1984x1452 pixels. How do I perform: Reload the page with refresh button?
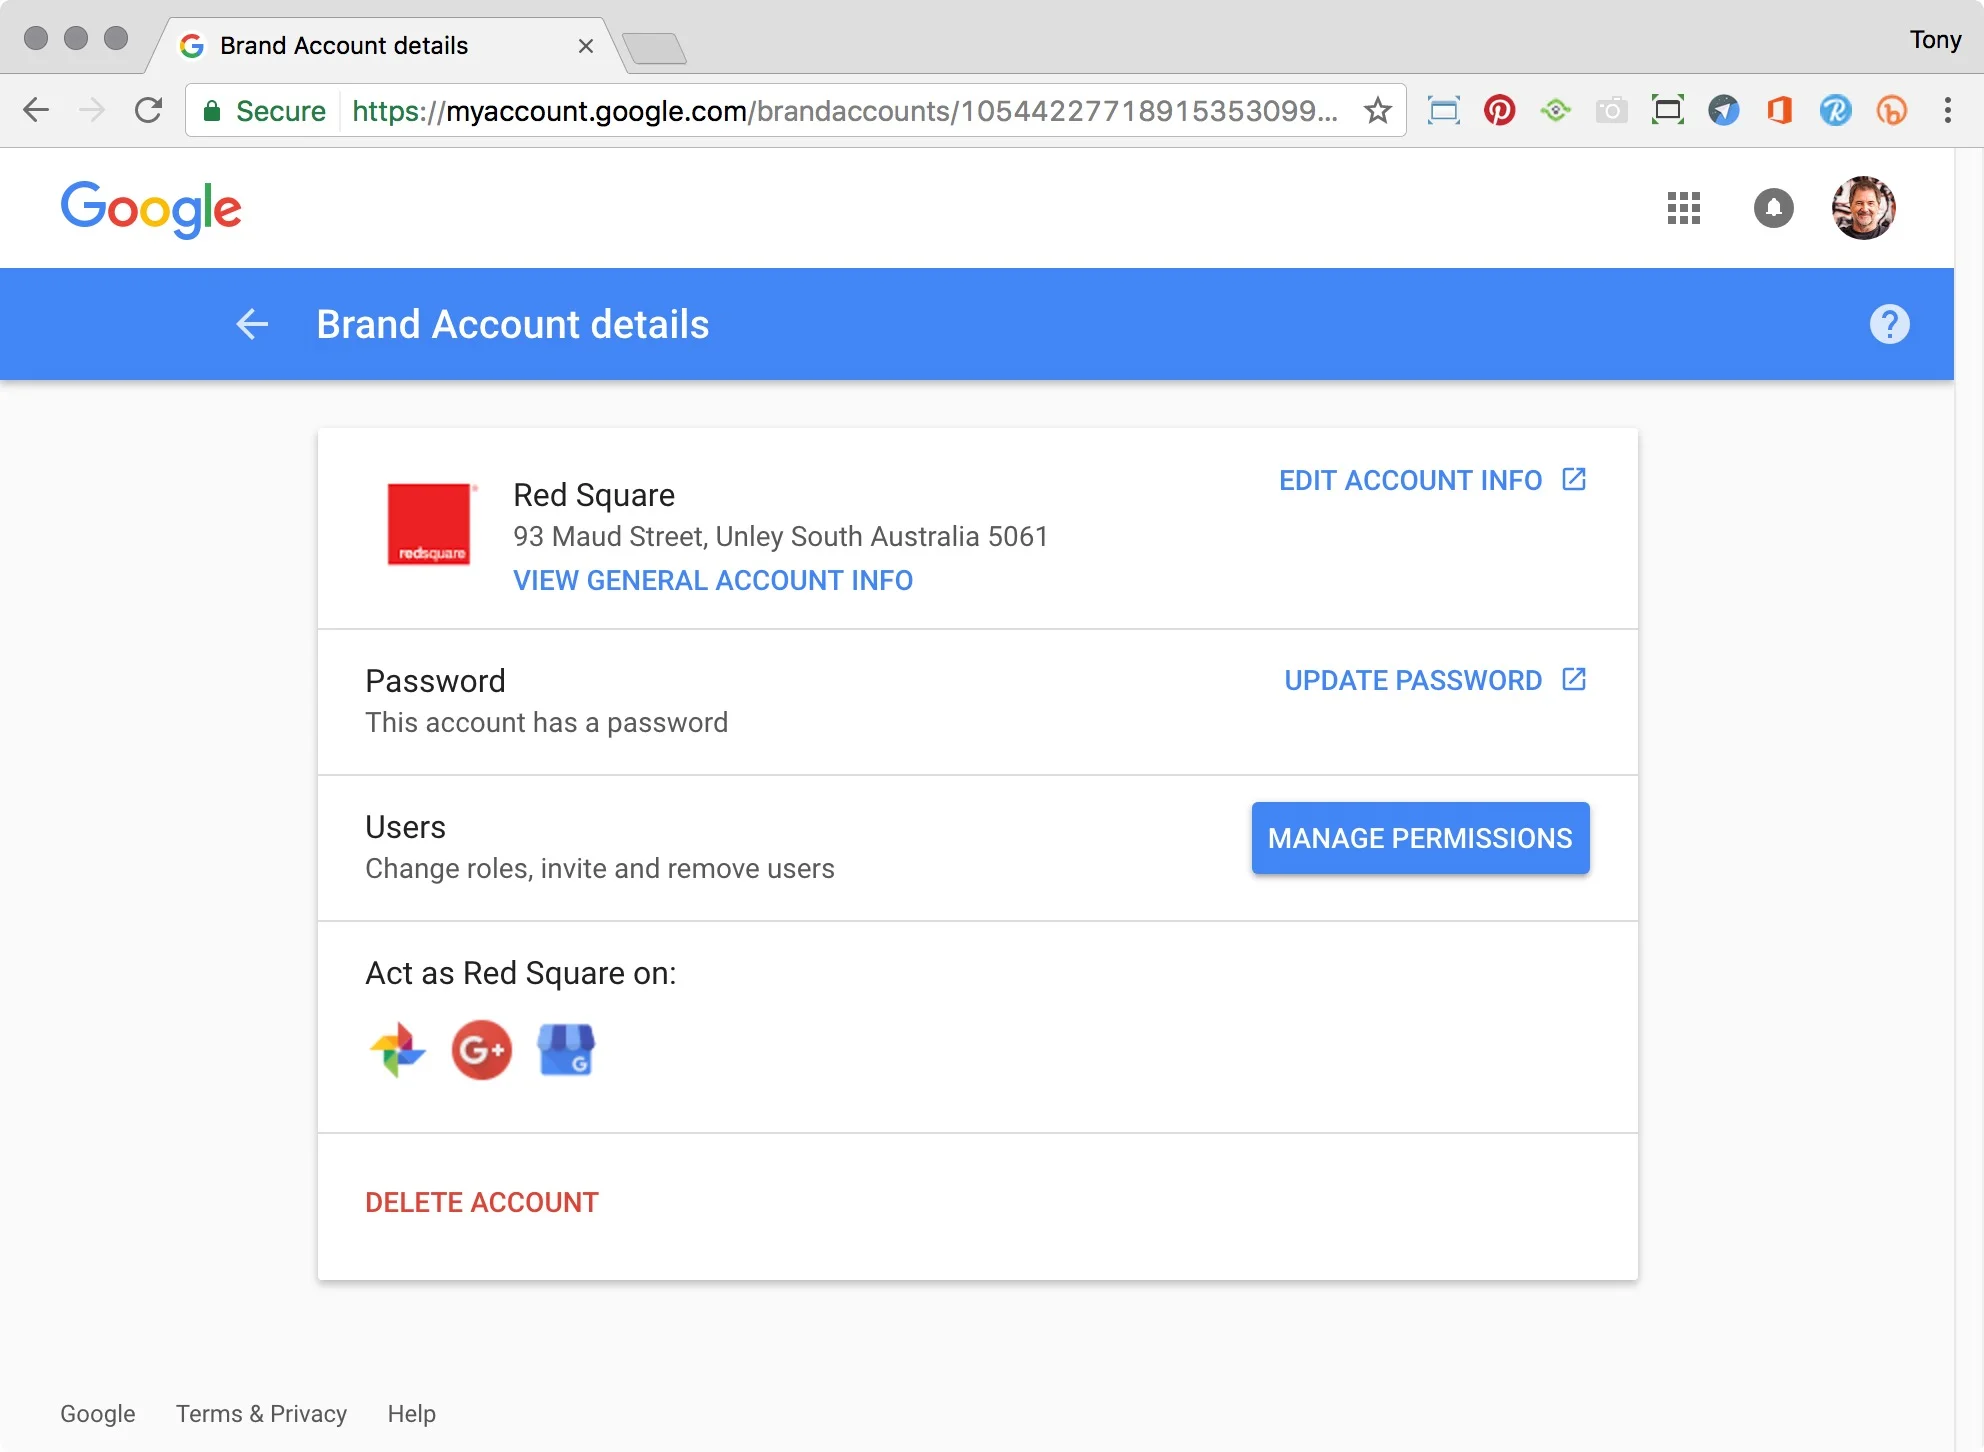148,110
